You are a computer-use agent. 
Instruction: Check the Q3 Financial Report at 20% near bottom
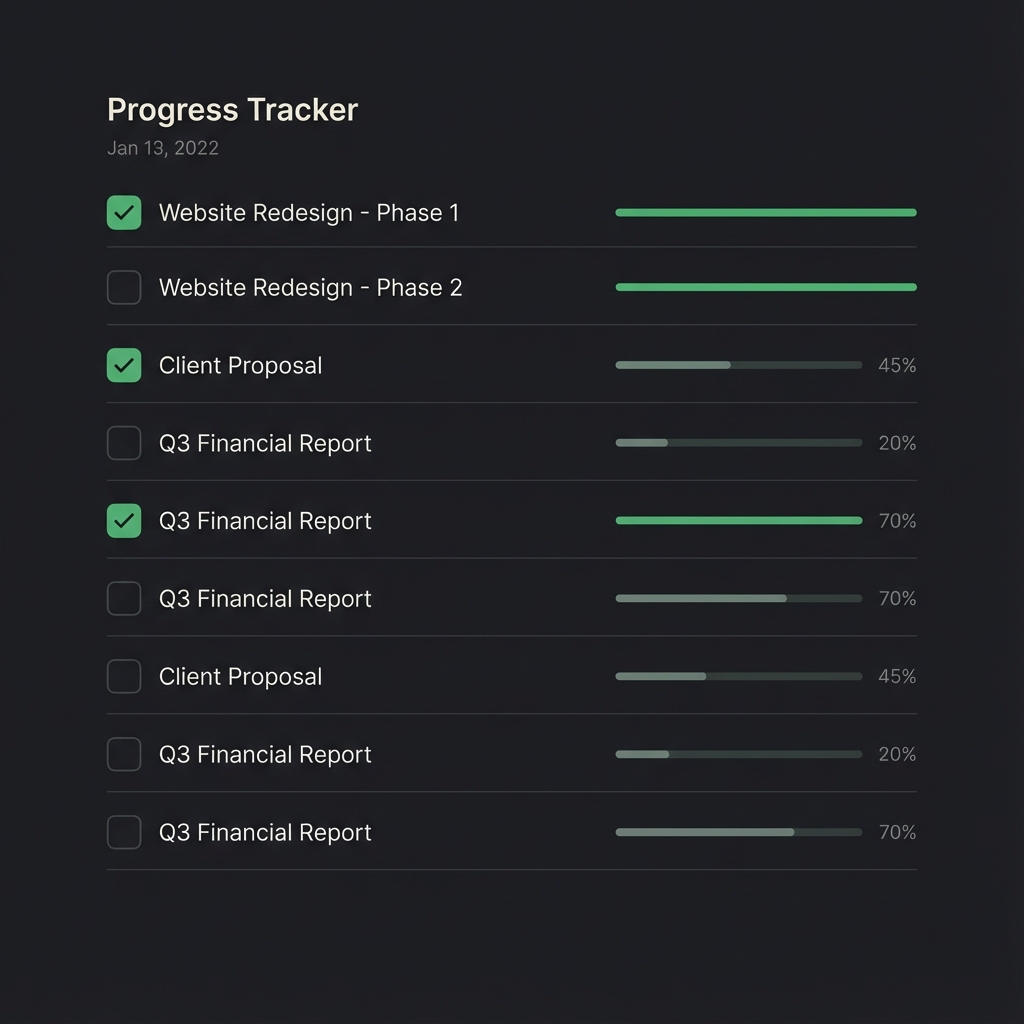[x=124, y=754]
